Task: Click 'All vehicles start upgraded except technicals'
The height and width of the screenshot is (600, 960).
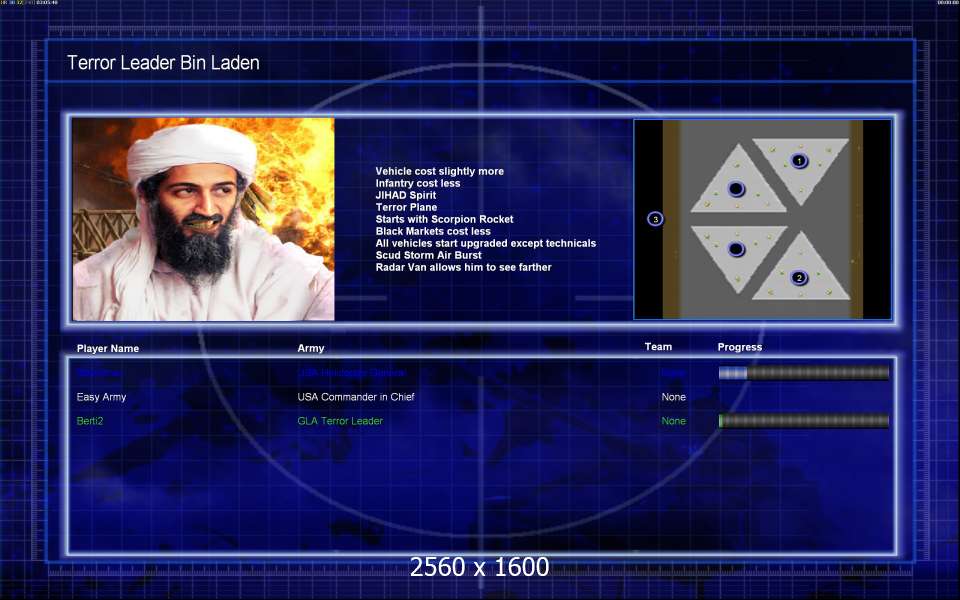Action: [x=486, y=243]
